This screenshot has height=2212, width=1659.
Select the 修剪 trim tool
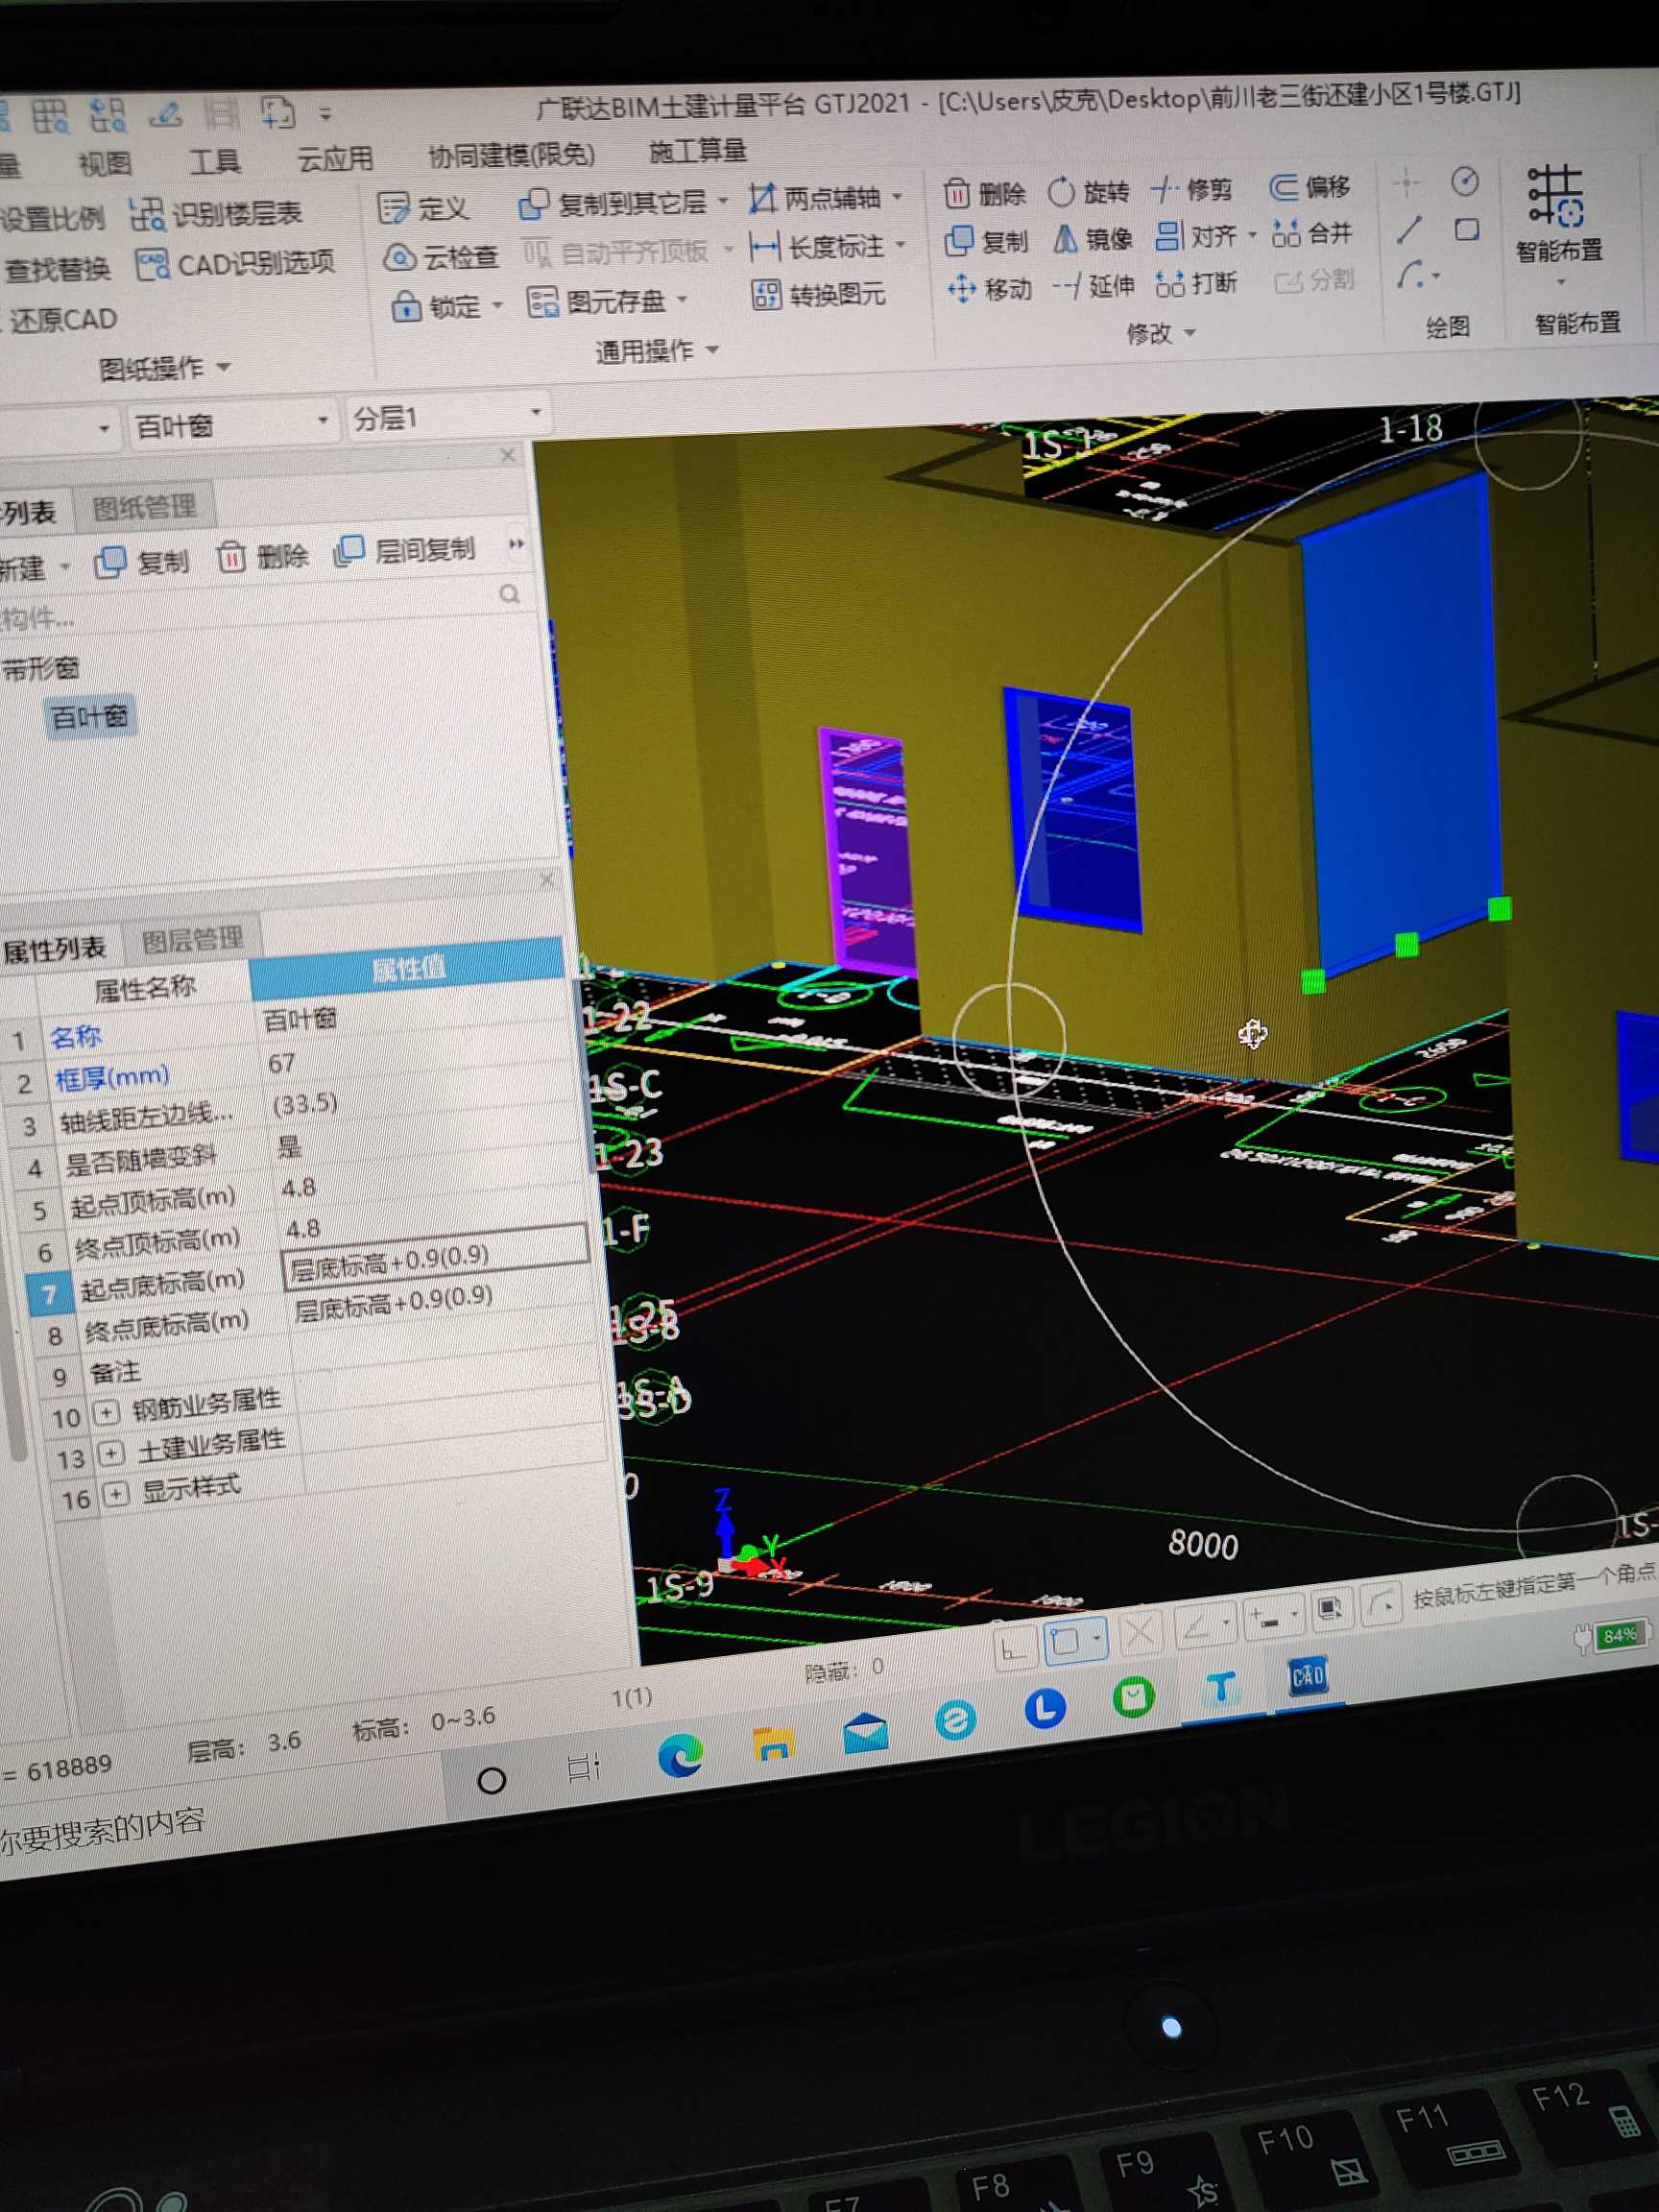point(1192,189)
